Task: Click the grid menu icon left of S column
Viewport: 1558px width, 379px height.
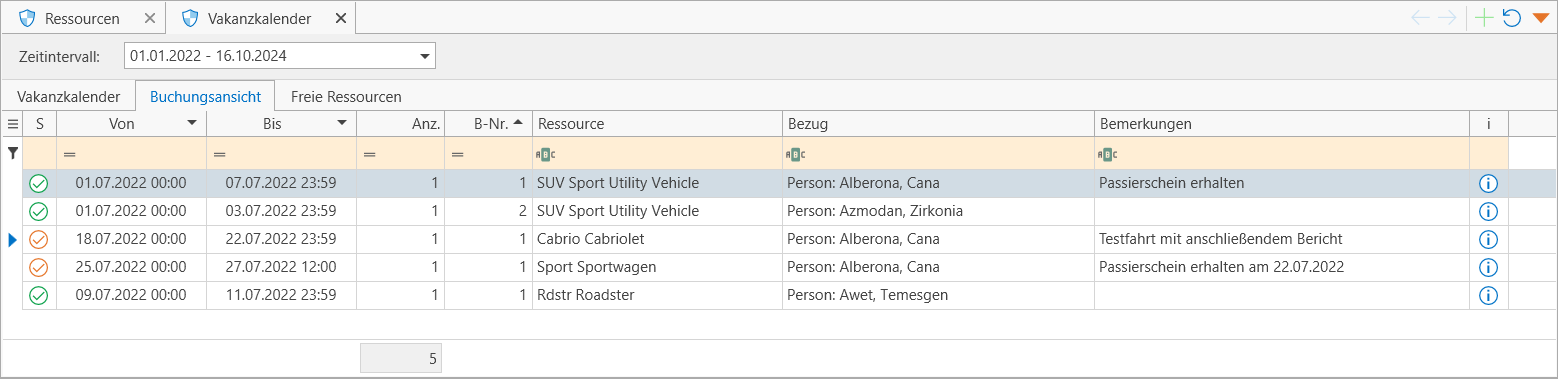Action: click(13, 124)
